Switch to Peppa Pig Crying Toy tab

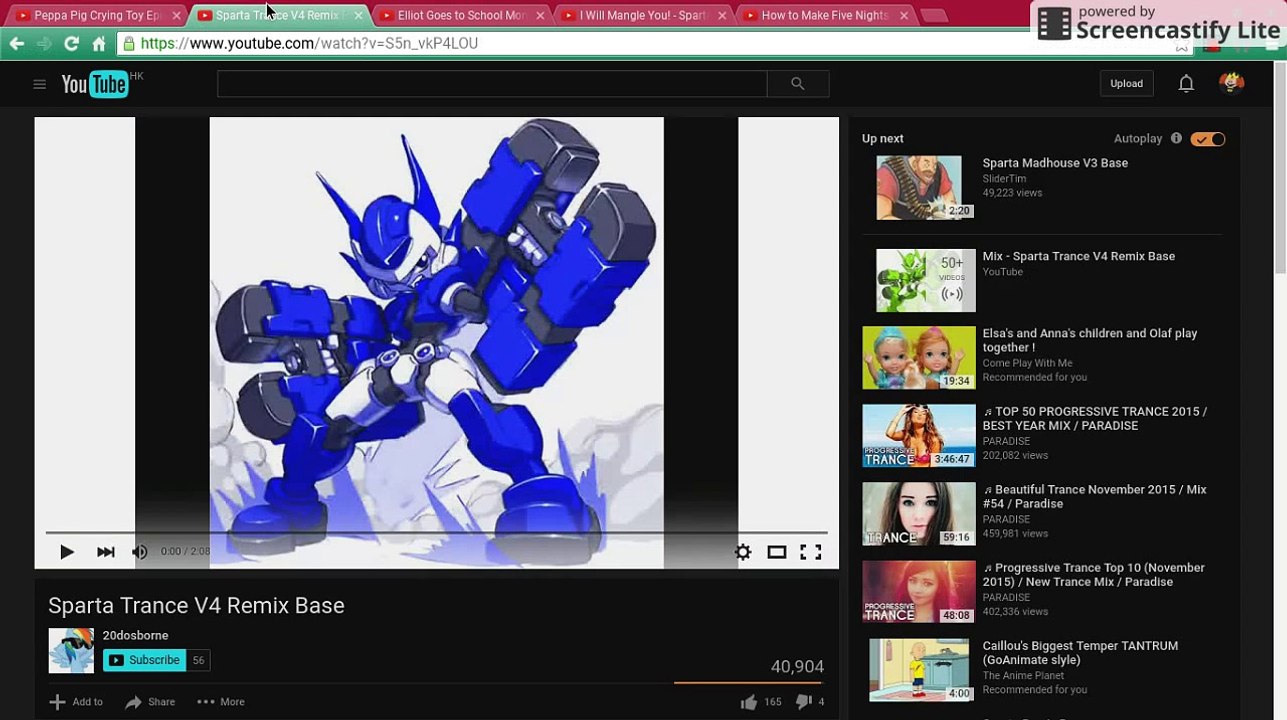tap(97, 15)
